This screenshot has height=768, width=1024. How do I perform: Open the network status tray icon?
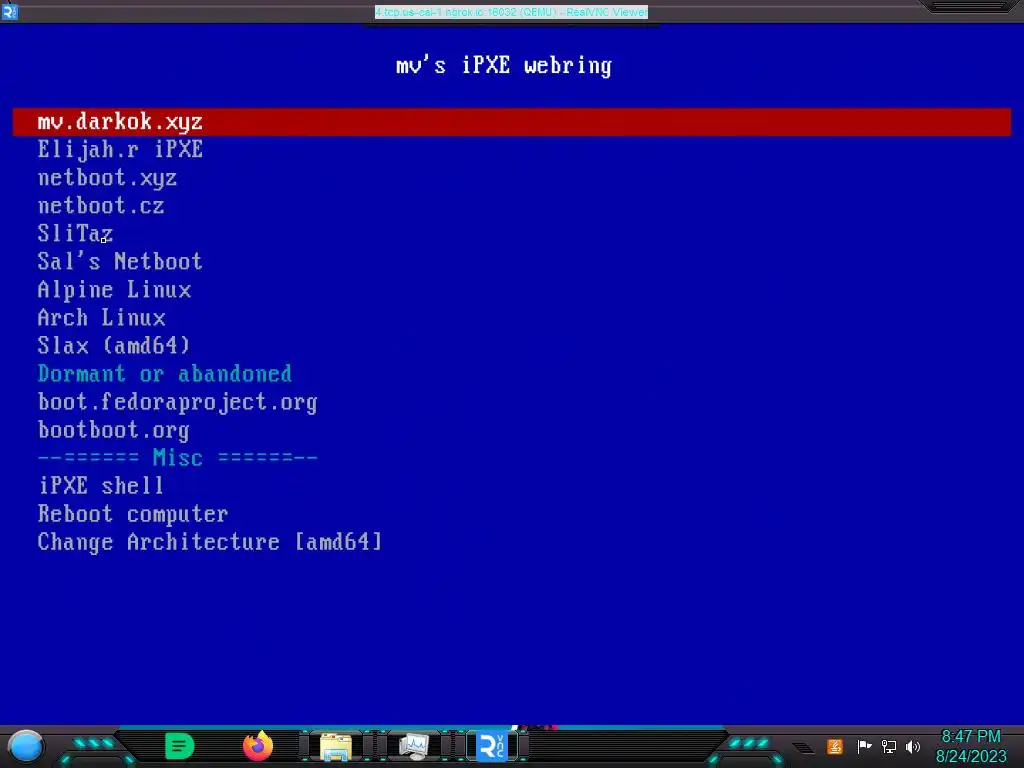click(x=889, y=746)
